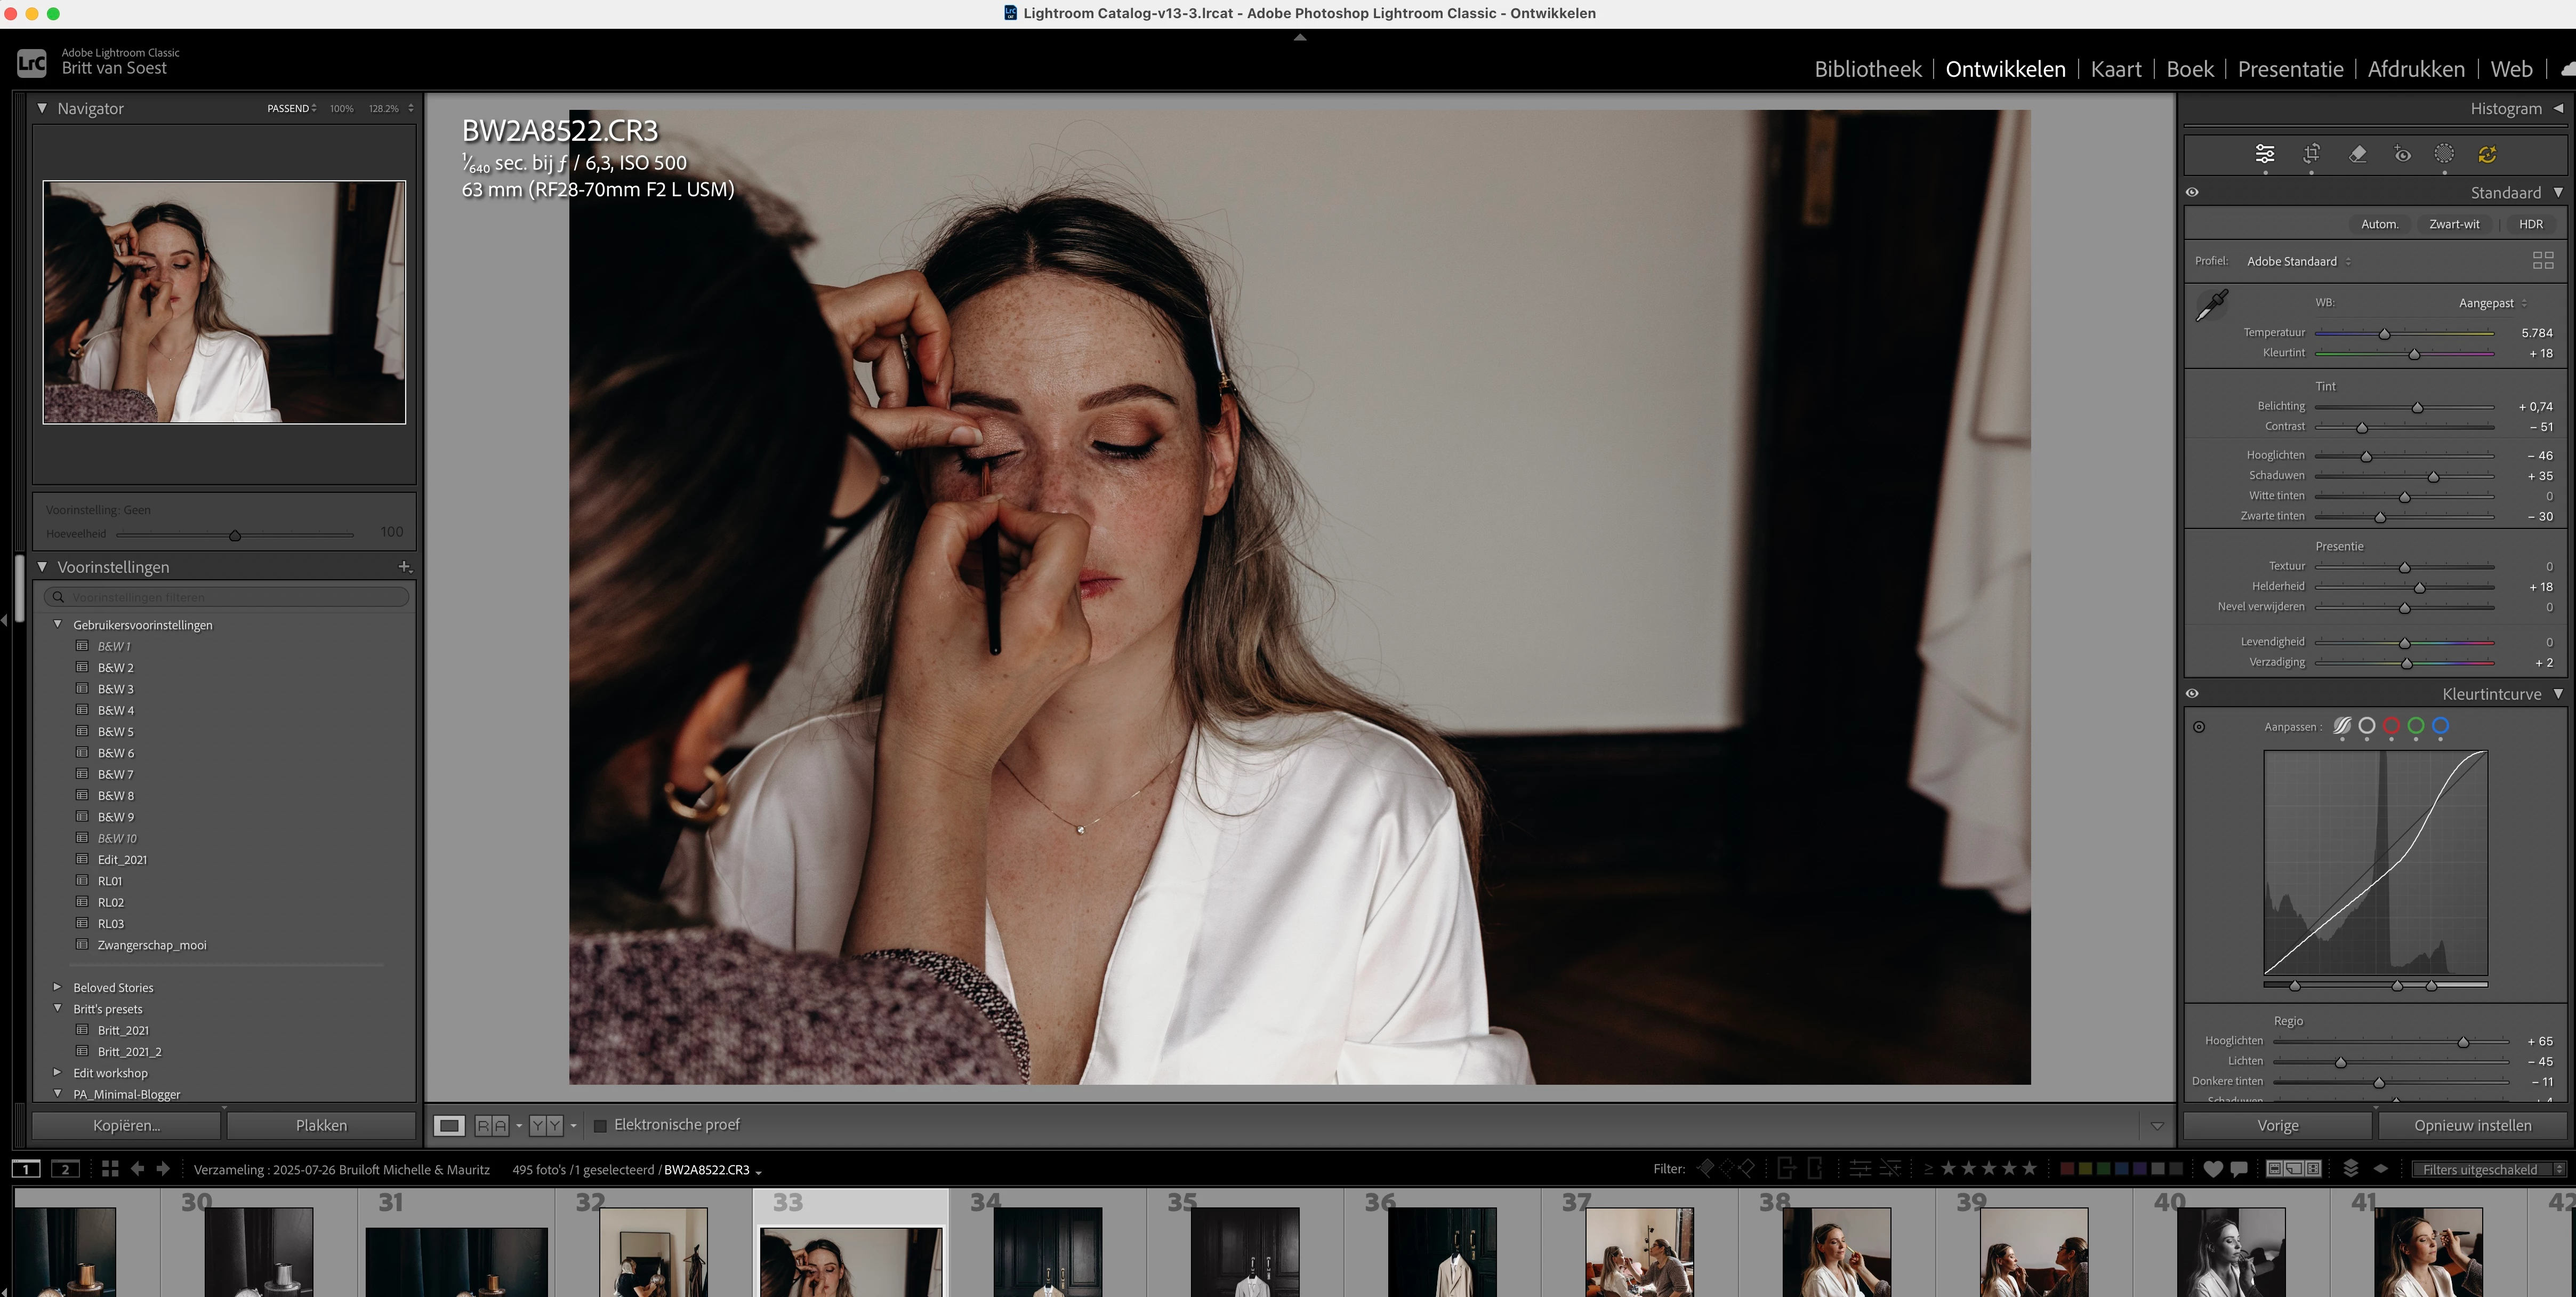The image size is (2576, 1297).
Task: Open the Filters uitgeschakeld dropdown
Action: [x=2487, y=1169]
